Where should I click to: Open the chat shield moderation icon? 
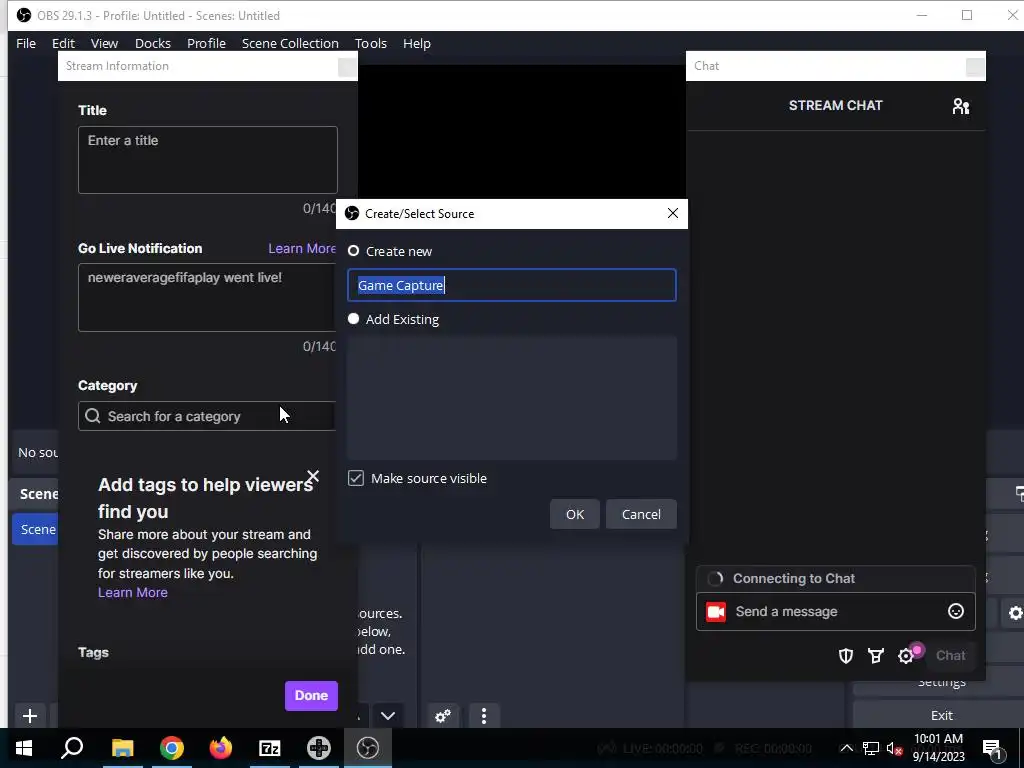point(846,656)
